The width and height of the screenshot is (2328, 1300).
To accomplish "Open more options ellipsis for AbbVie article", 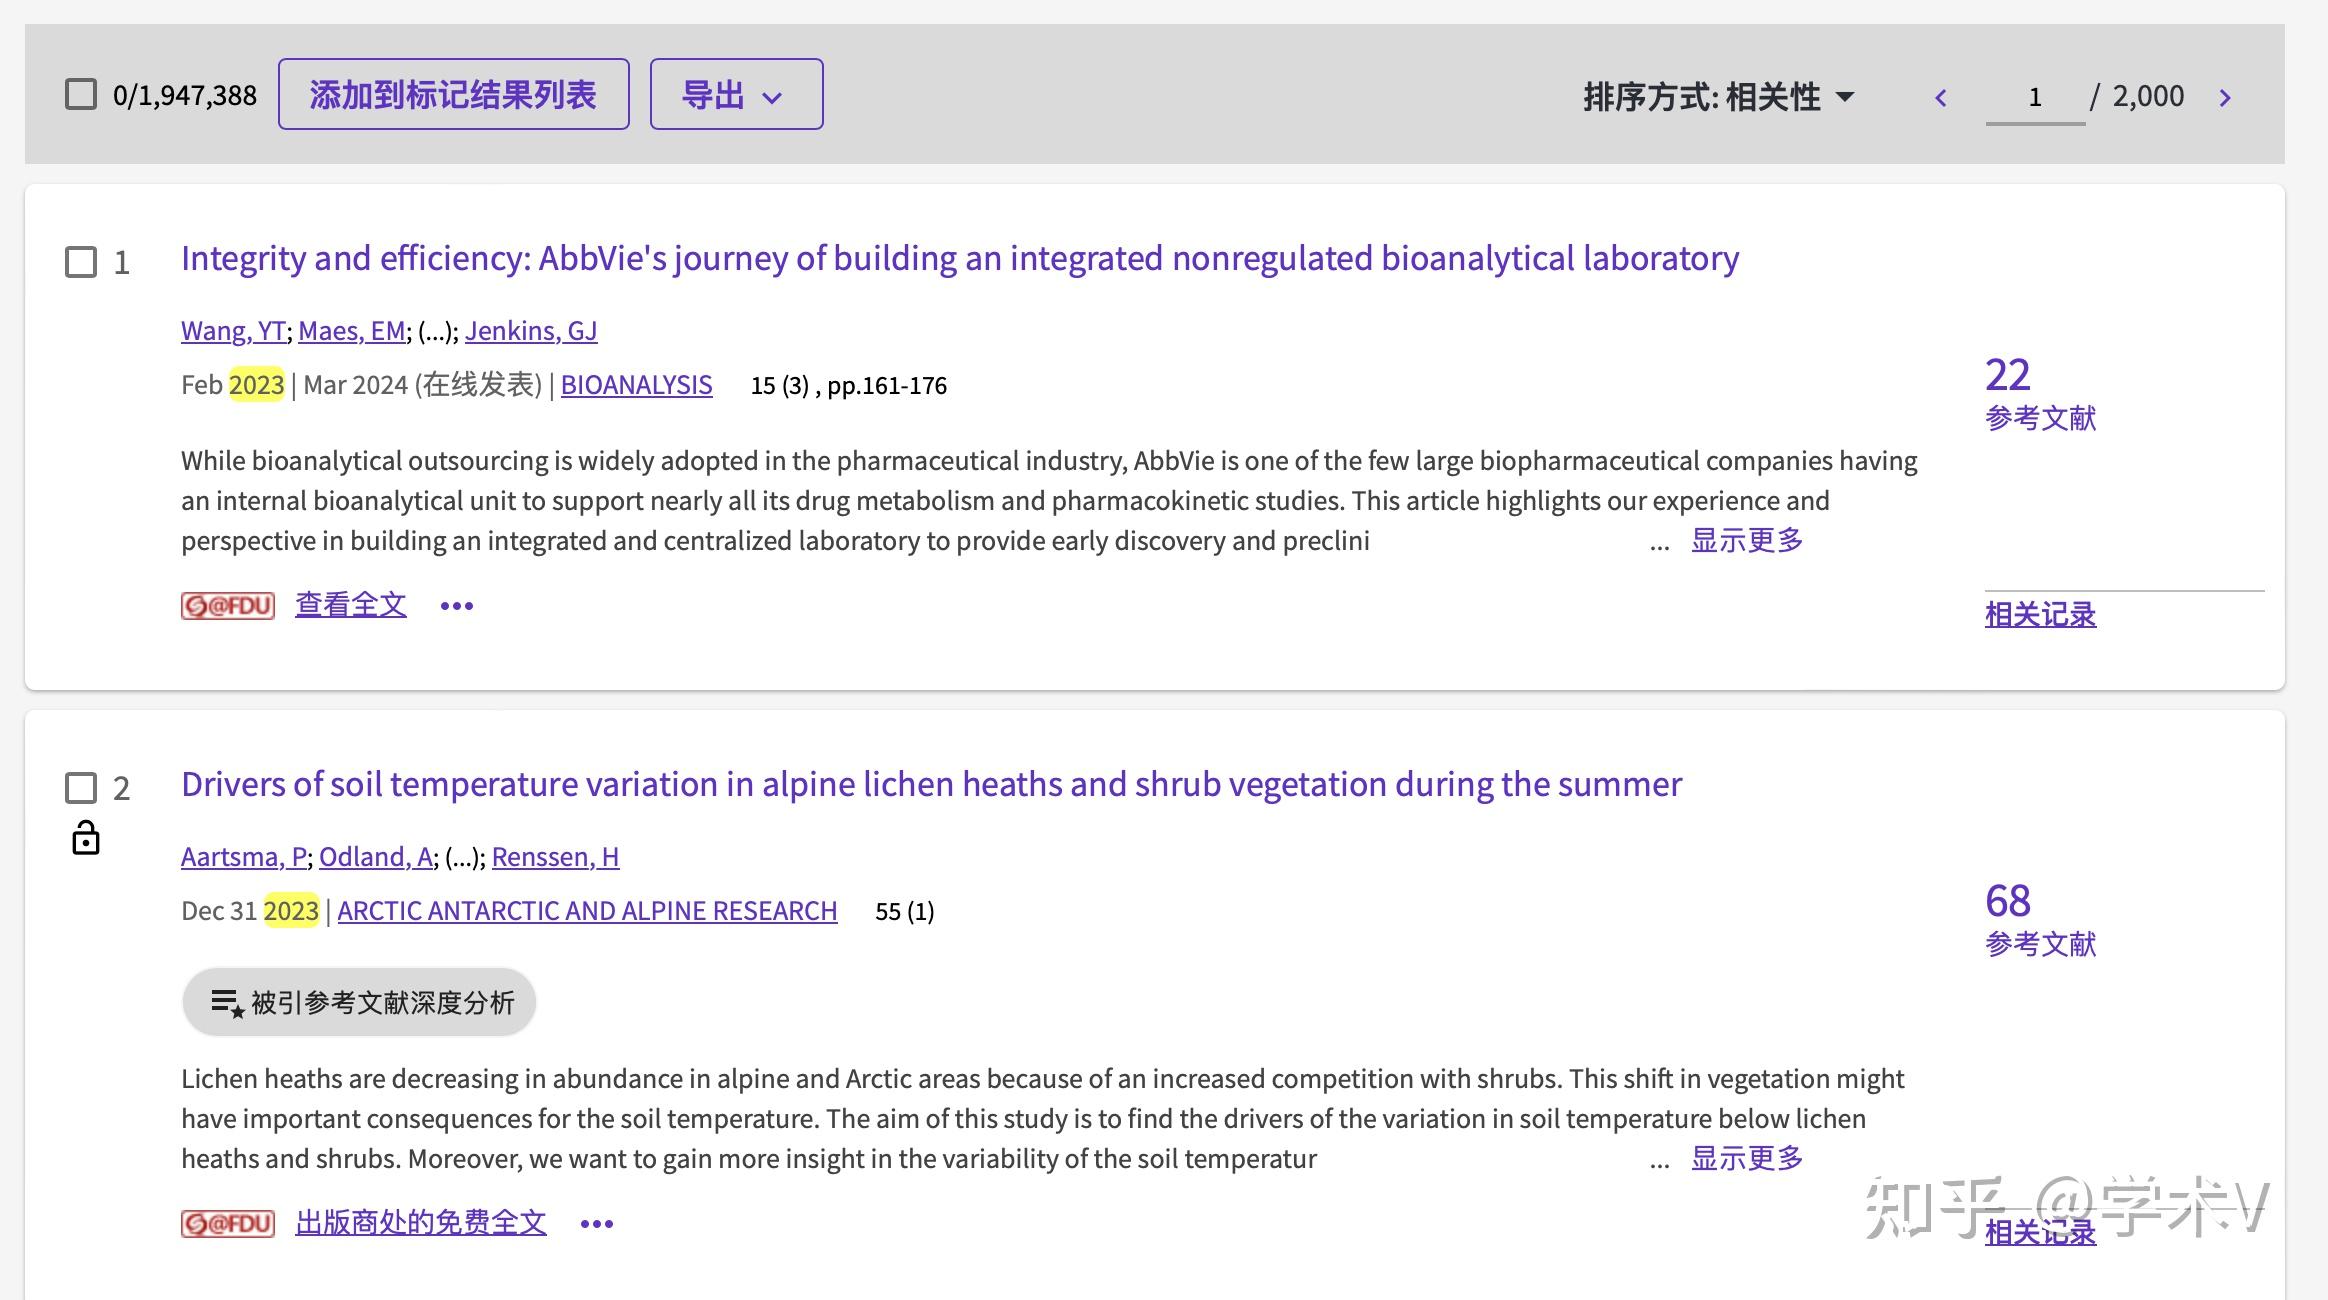I will [456, 605].
